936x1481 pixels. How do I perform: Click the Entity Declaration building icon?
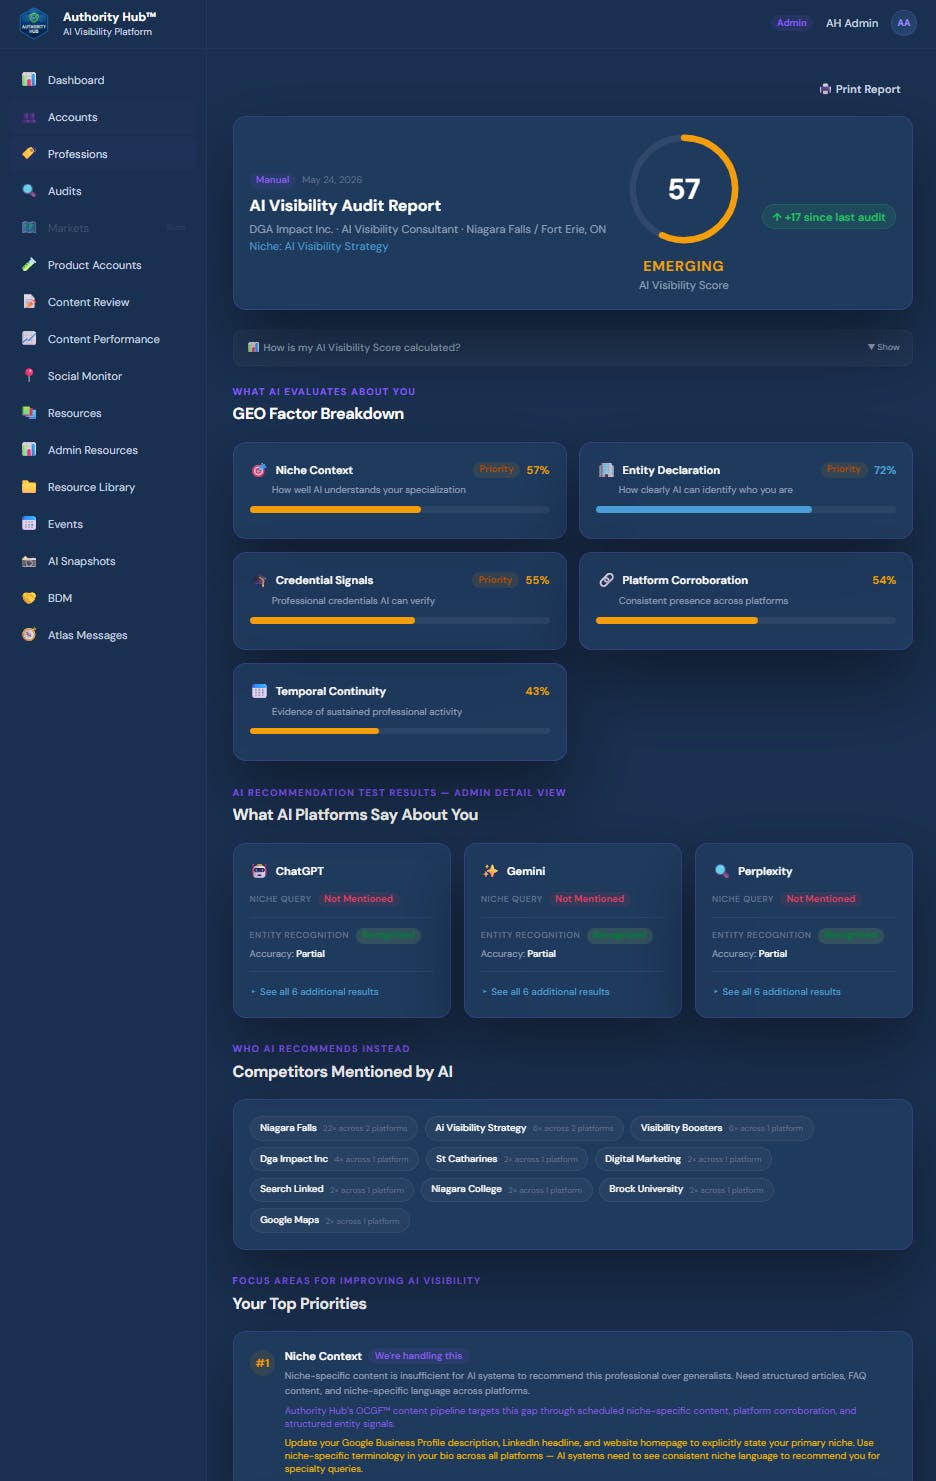click(x=606, y=470)
